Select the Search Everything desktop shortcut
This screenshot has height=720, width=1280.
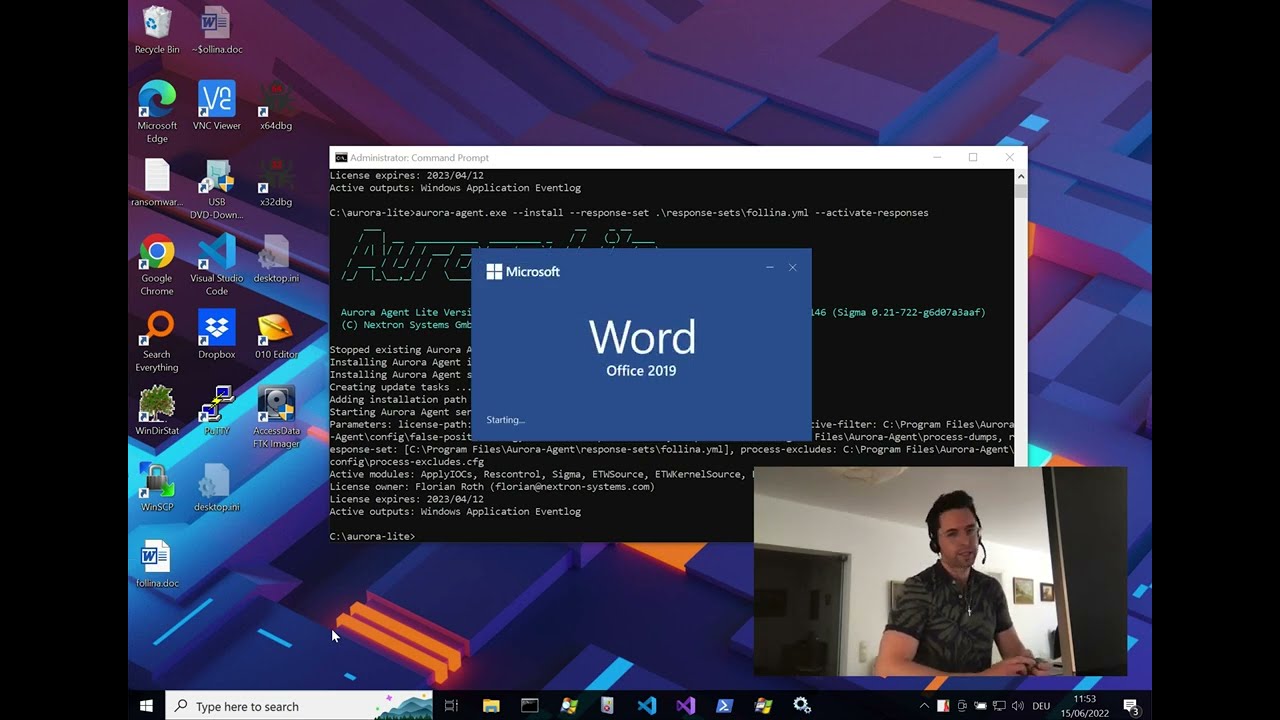click(x=157, y=341)
